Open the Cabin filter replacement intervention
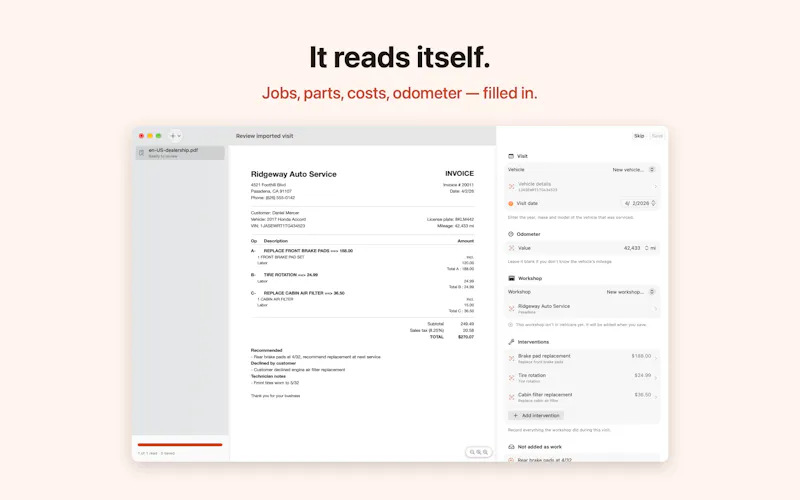800x500 pixels. coord(582,397)
